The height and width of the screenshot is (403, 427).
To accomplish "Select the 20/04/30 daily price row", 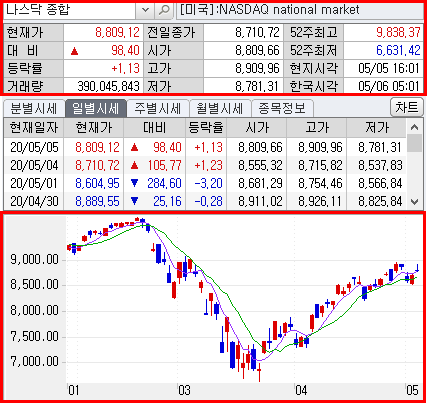I will pos(205,201).
